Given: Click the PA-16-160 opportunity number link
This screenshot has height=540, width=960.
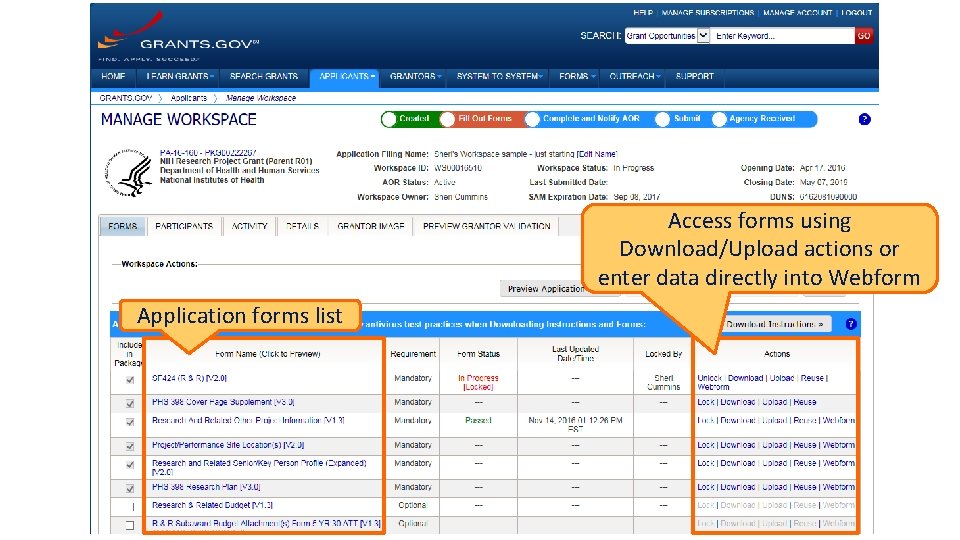Looking at the screenshot, I should [x=208, y=152].
